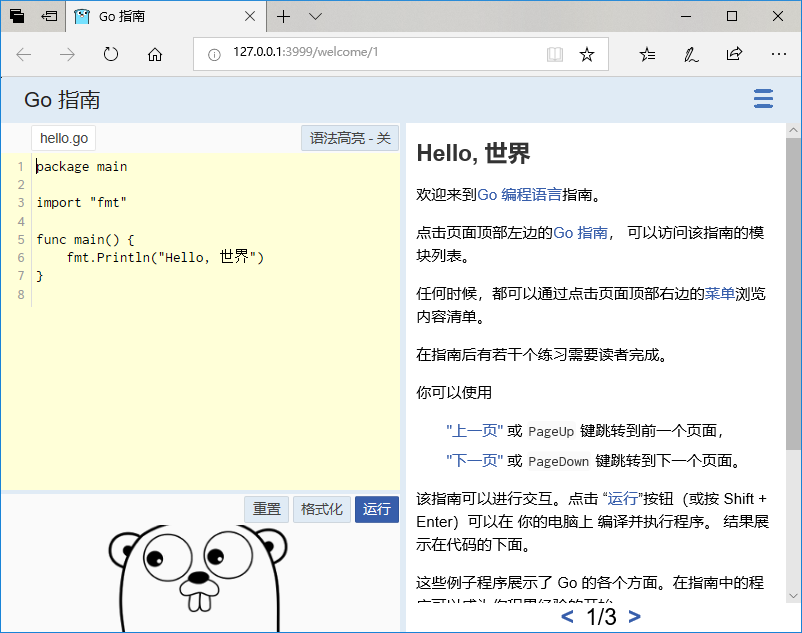Select the hello.go file tab

[x=63, y=138]
